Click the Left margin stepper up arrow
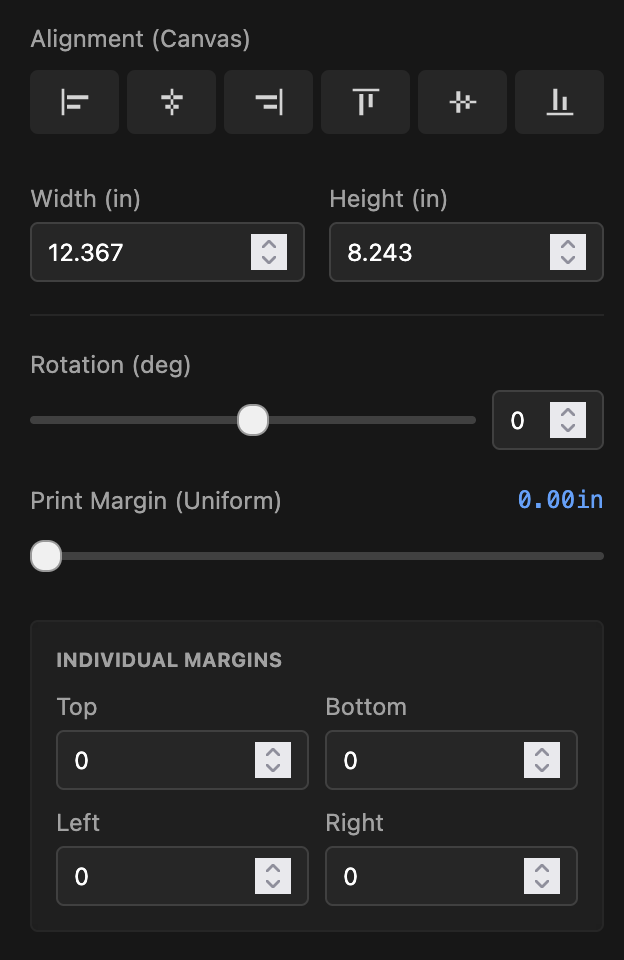The width and height of the screenshot is (624, 960). [274, 869]
